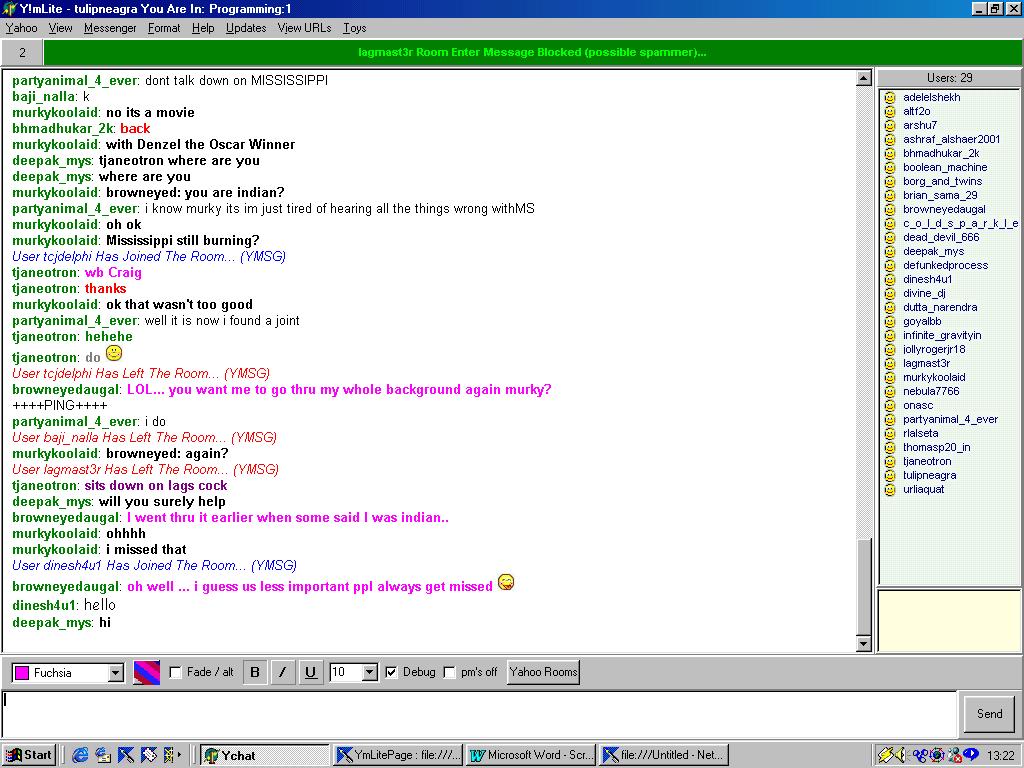1024x768 pixels.
Task: Open the Updates menu
Action: (x=246, y=28)
